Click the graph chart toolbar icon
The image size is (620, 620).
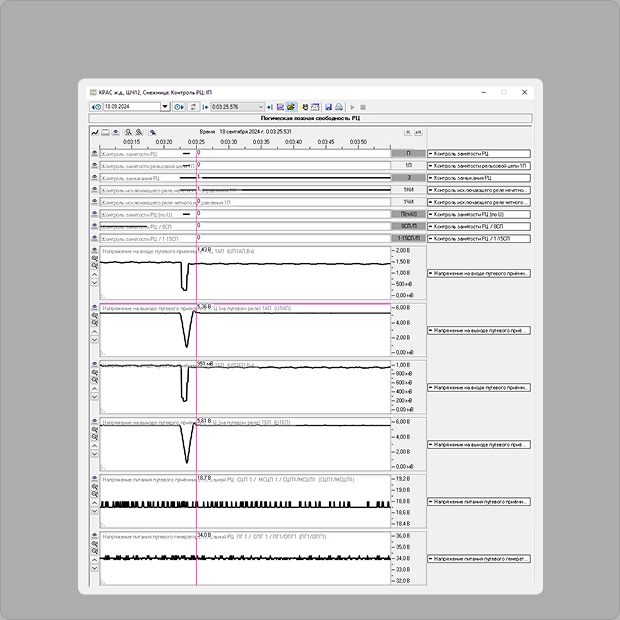click(280, 107)
